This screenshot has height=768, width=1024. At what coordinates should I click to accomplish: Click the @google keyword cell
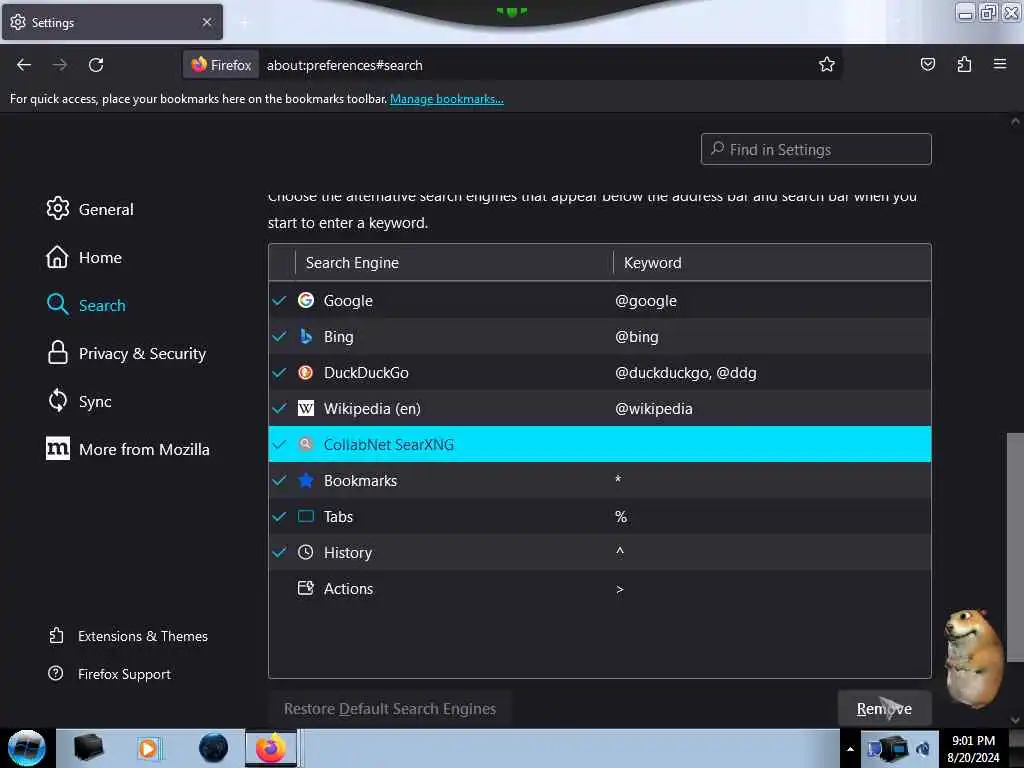[x=646, y=300]
